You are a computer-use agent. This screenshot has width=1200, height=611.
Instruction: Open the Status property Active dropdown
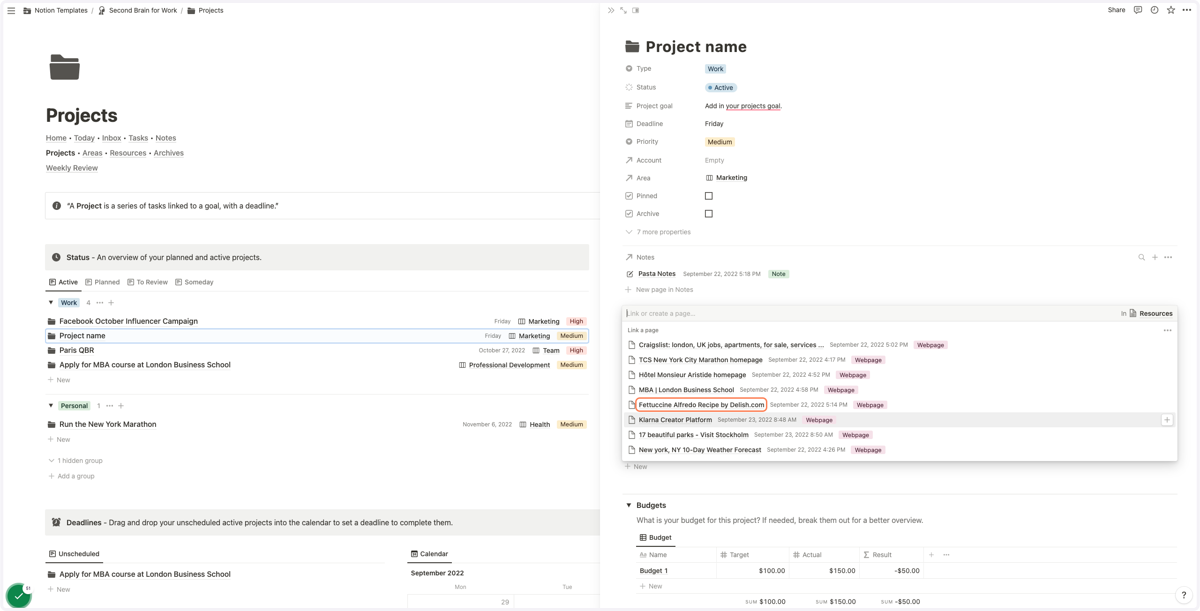(721, 88)
